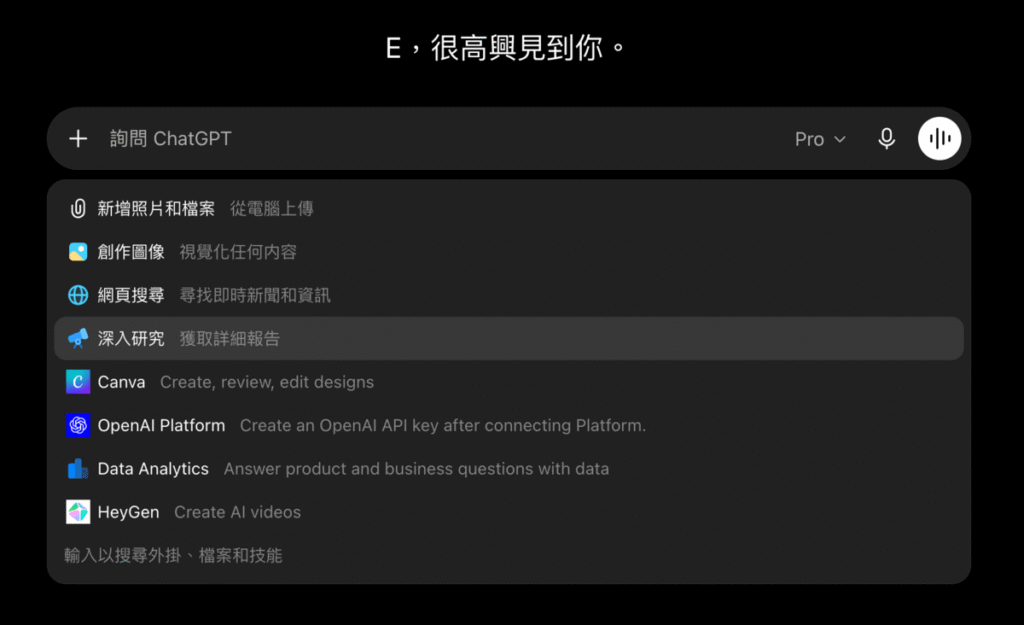Click the 輸入以搜尋外掛、檔案和技能 hint text
Screen dimensions: 1024x625
click(x=173, y=555)
